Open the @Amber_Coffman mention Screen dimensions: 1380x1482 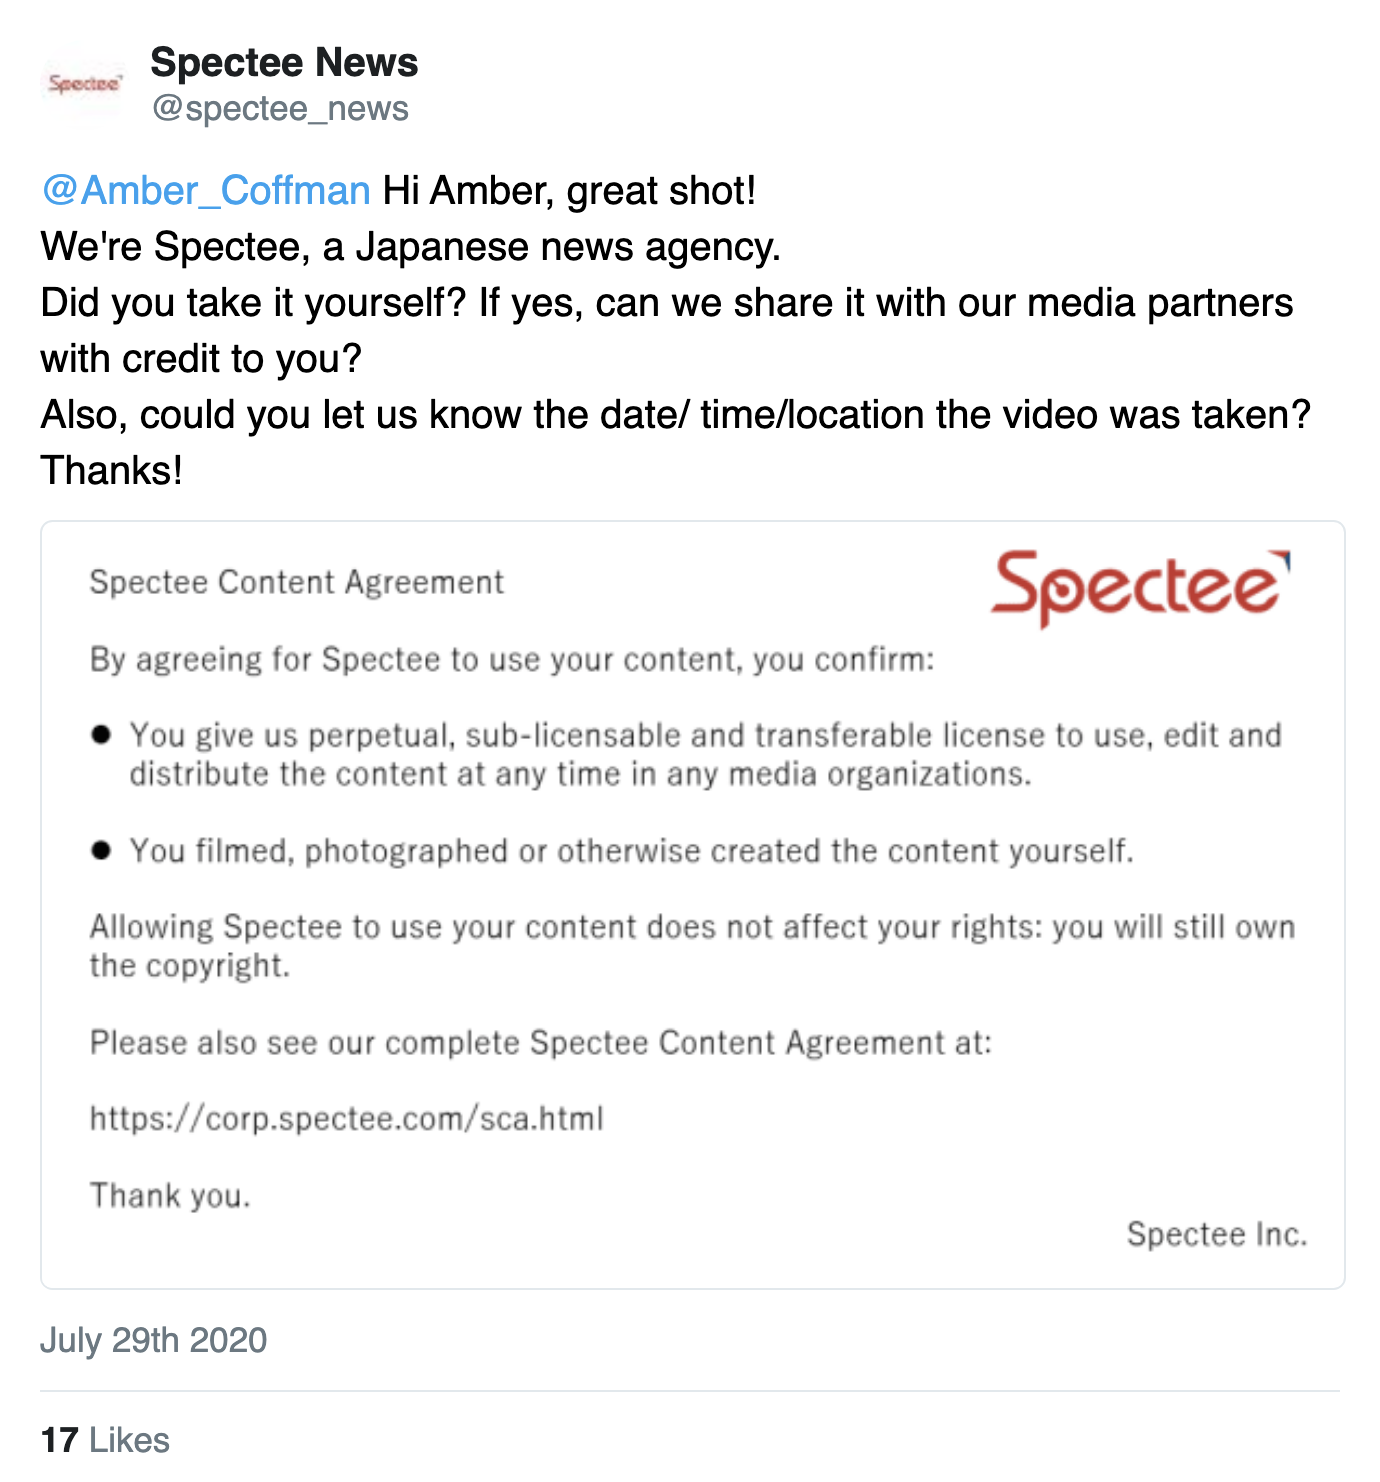tap(206, 190)
